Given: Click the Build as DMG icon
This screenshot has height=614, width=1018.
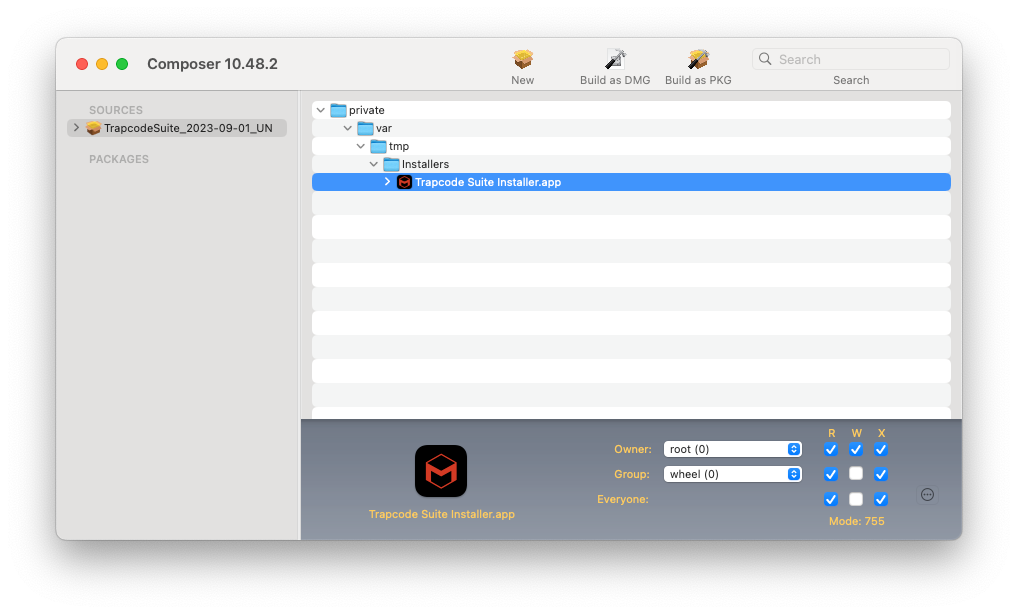Looking at the screenshot, I should pyautogui.click(x=615, y=59).
